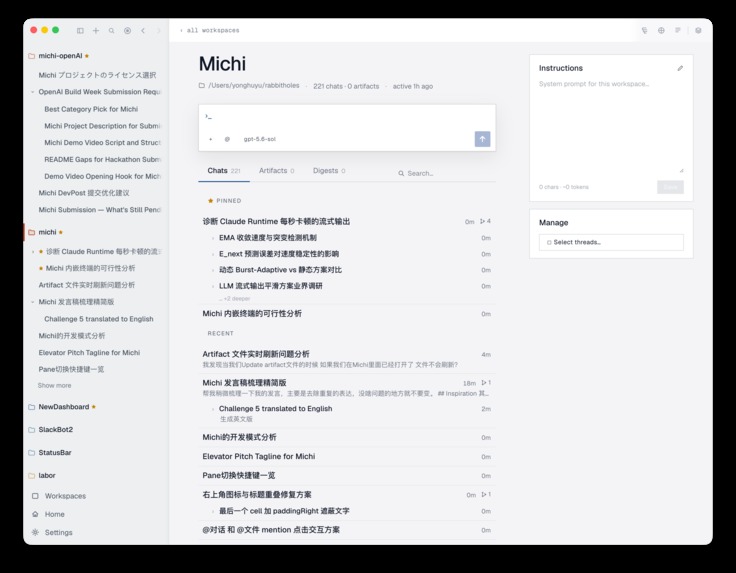The image size is (736, 573).
Task: Select Michi プロジェクトのライセンス選択 in sidebar
Action: (97, 75)
